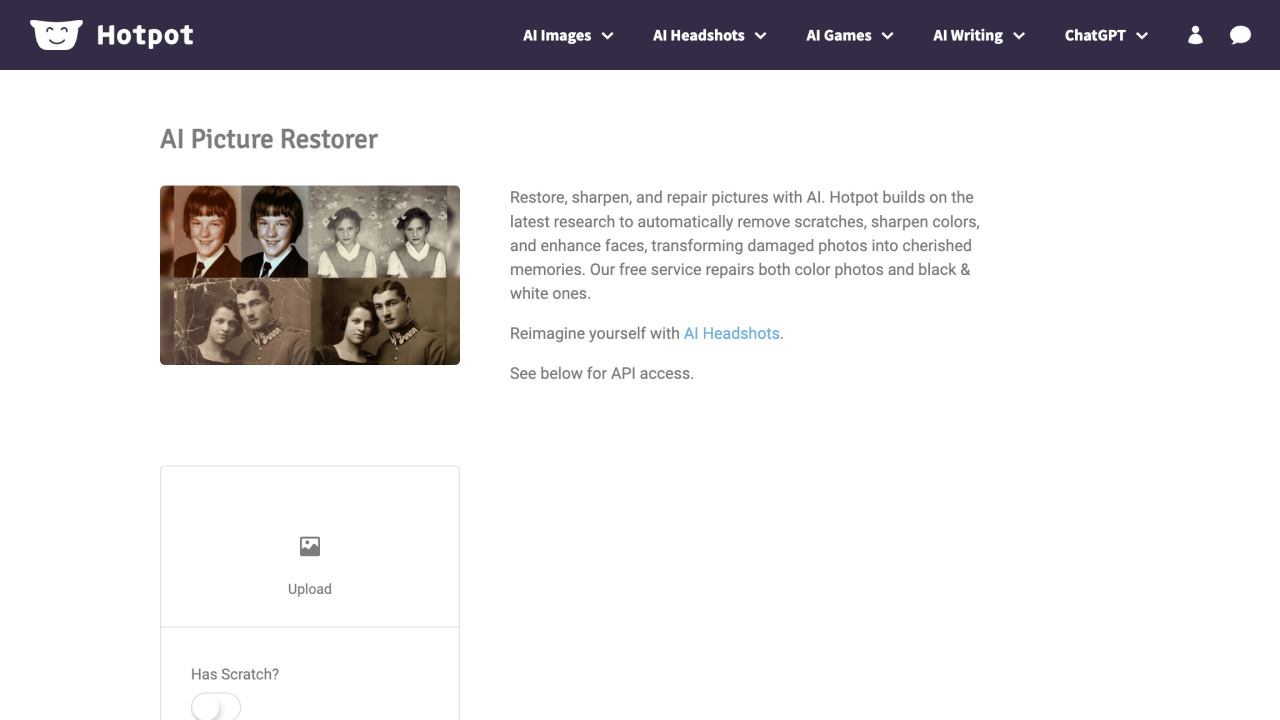Expand the AI Games chevron
The image size is (1280, 720).
[x=887, y=36]
